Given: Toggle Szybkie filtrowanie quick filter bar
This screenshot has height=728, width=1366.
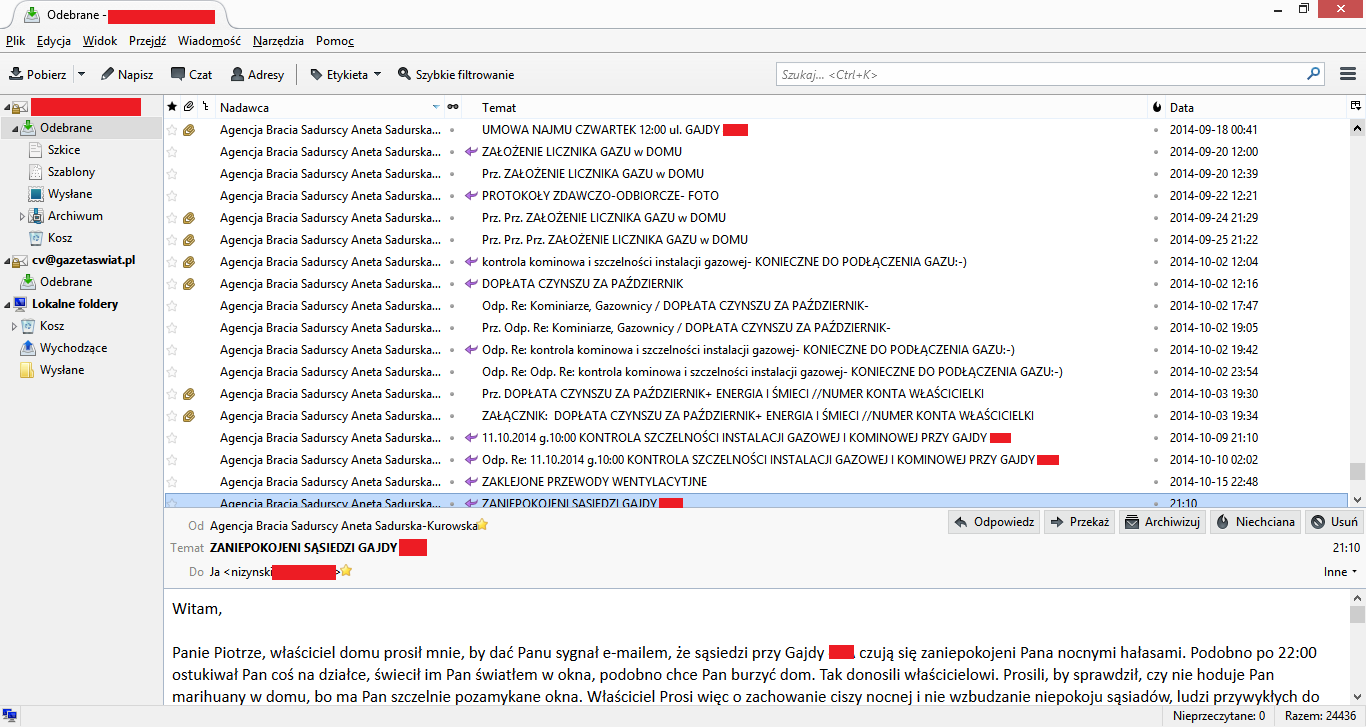Looking at the screenshot, I should click(x=455, y=74).
